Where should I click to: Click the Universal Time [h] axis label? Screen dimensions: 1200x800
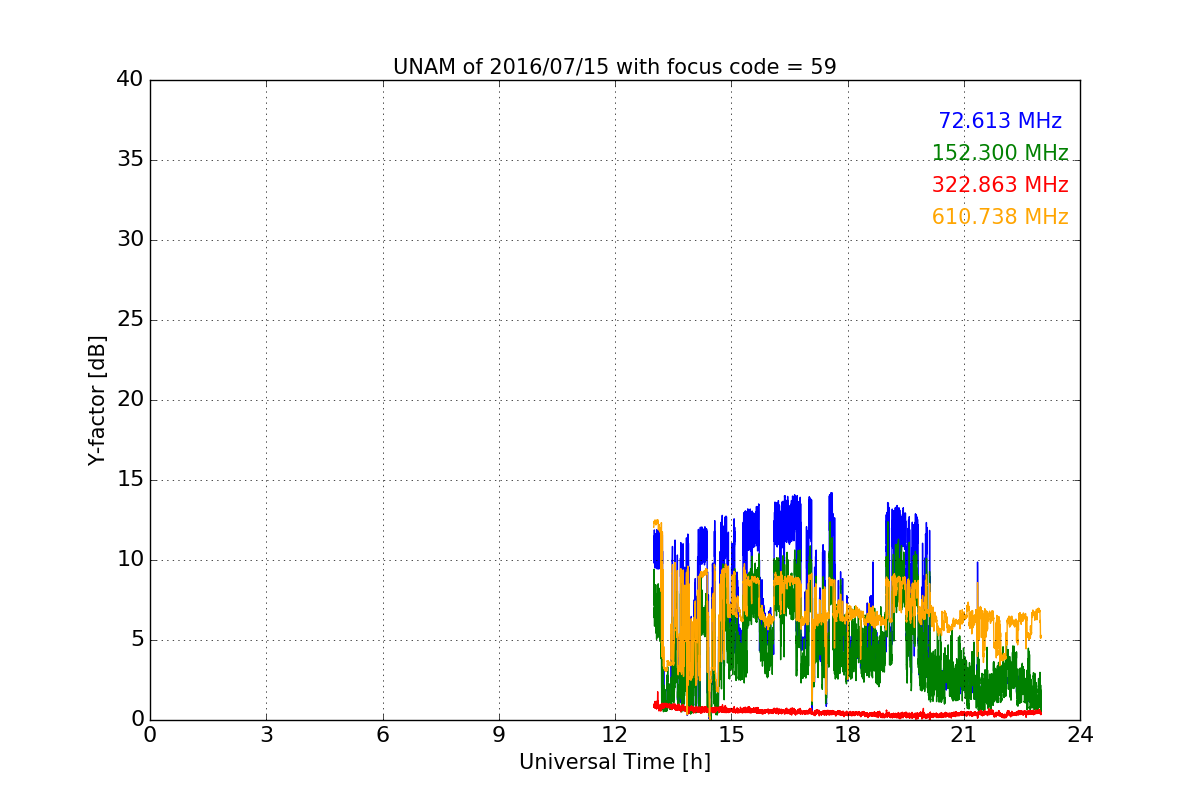pyautogui.click(x=614, y=762)
